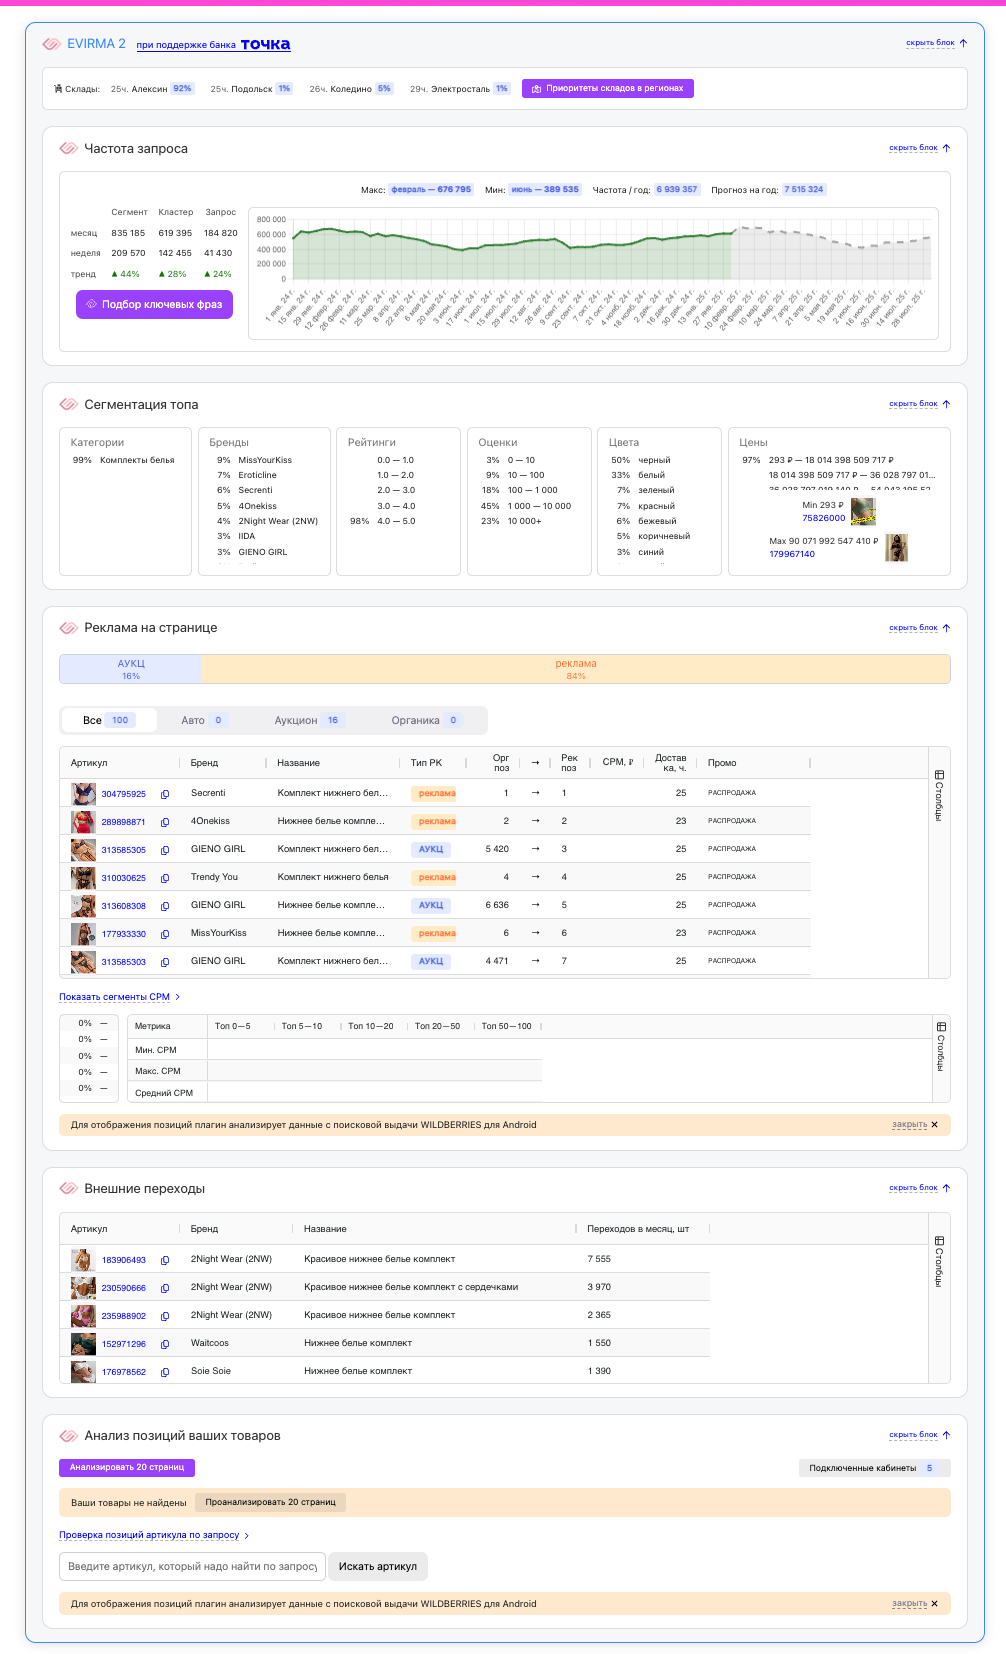Switch to the Органика tab

click(x=425, y=720)
